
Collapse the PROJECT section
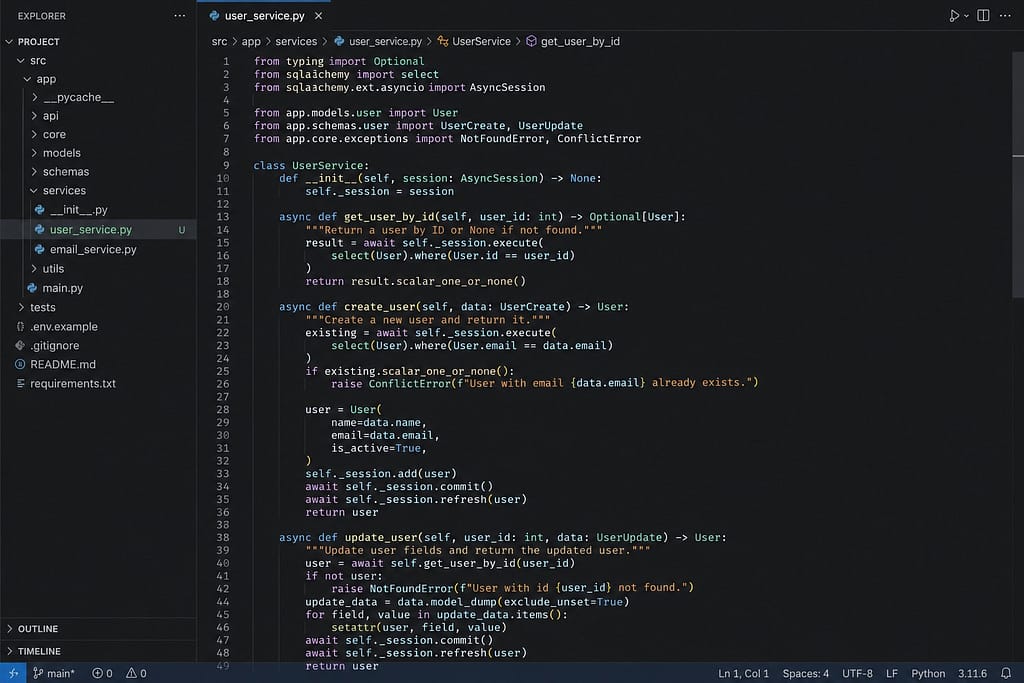(x=9, y=42)
